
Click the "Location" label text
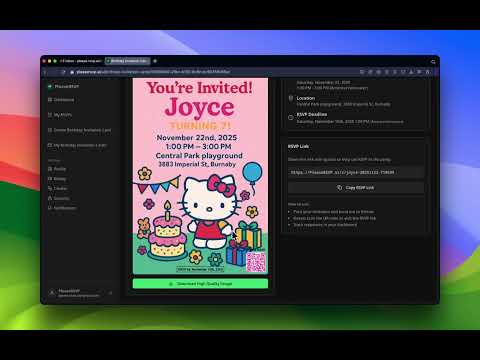point(306,98)
